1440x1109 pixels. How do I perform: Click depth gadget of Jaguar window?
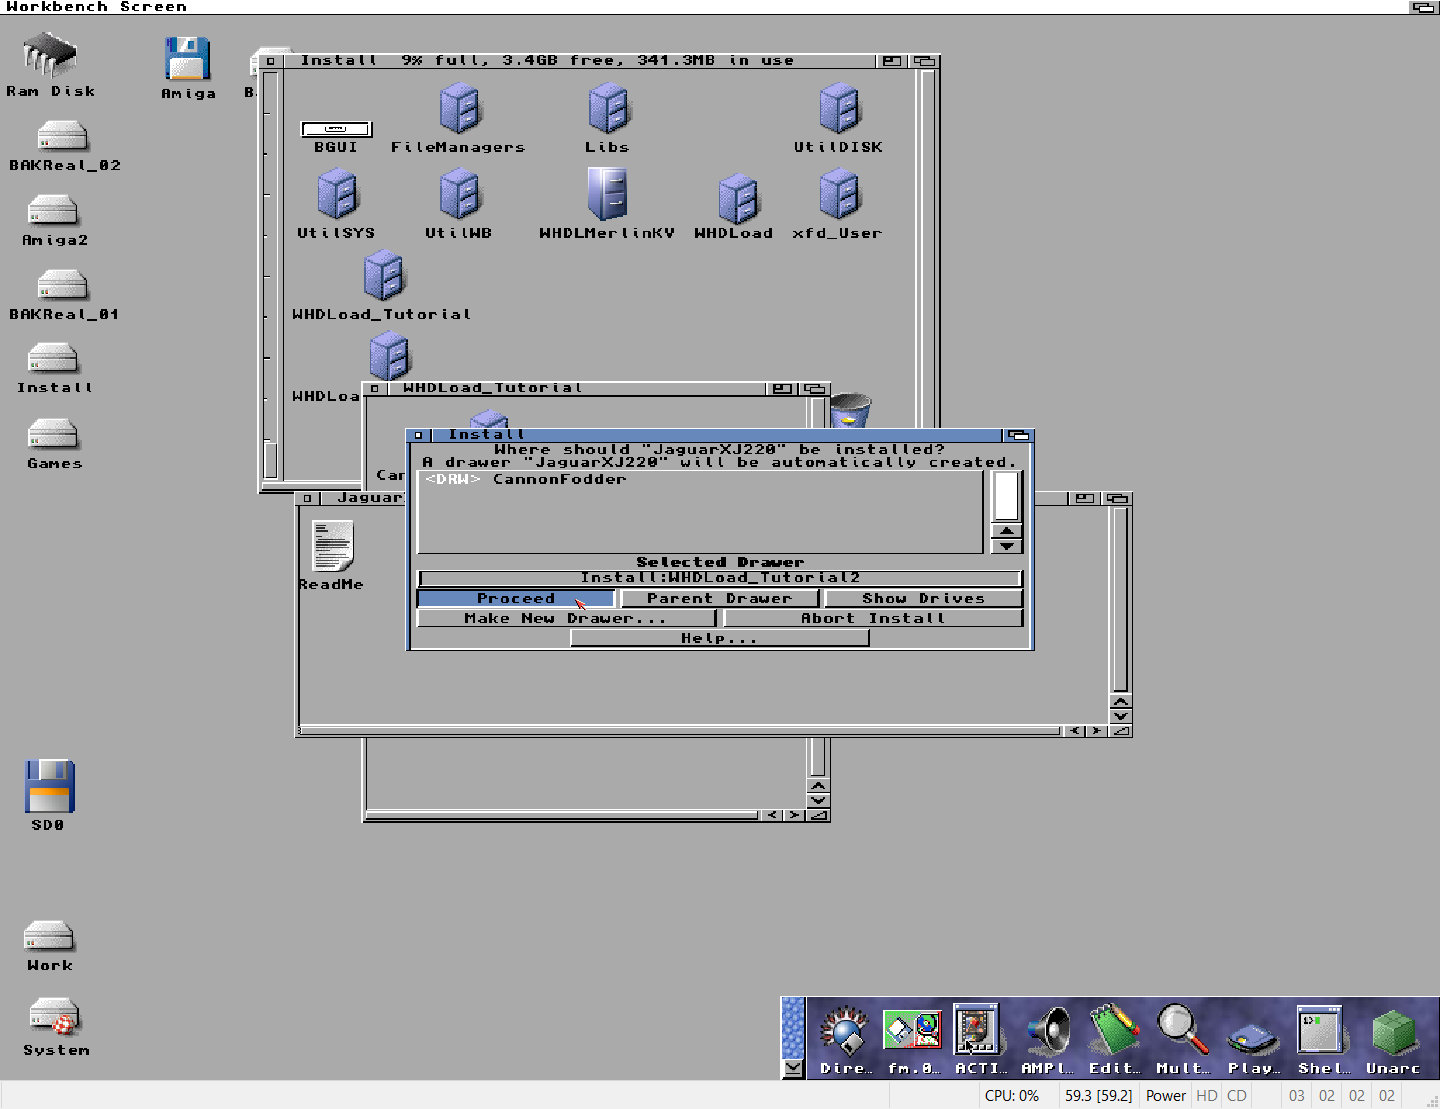pos(1117,498)
